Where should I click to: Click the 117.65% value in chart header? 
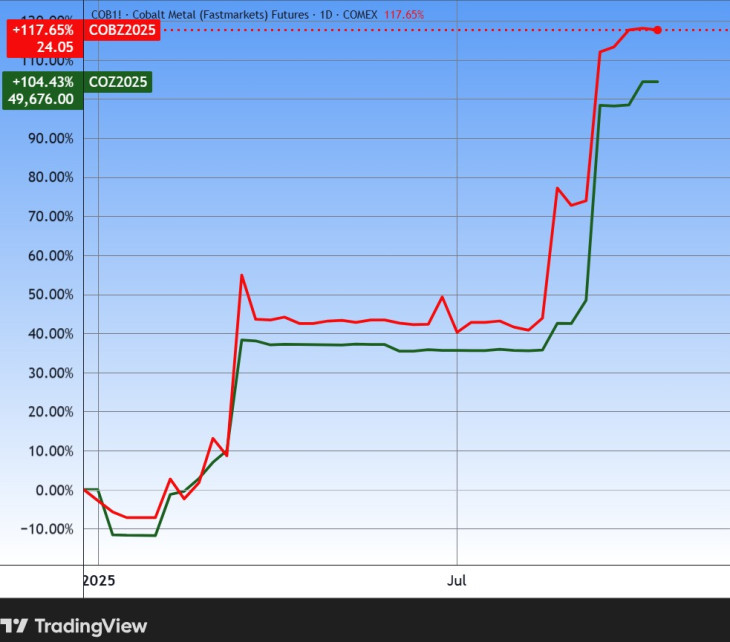pos(404,15)
